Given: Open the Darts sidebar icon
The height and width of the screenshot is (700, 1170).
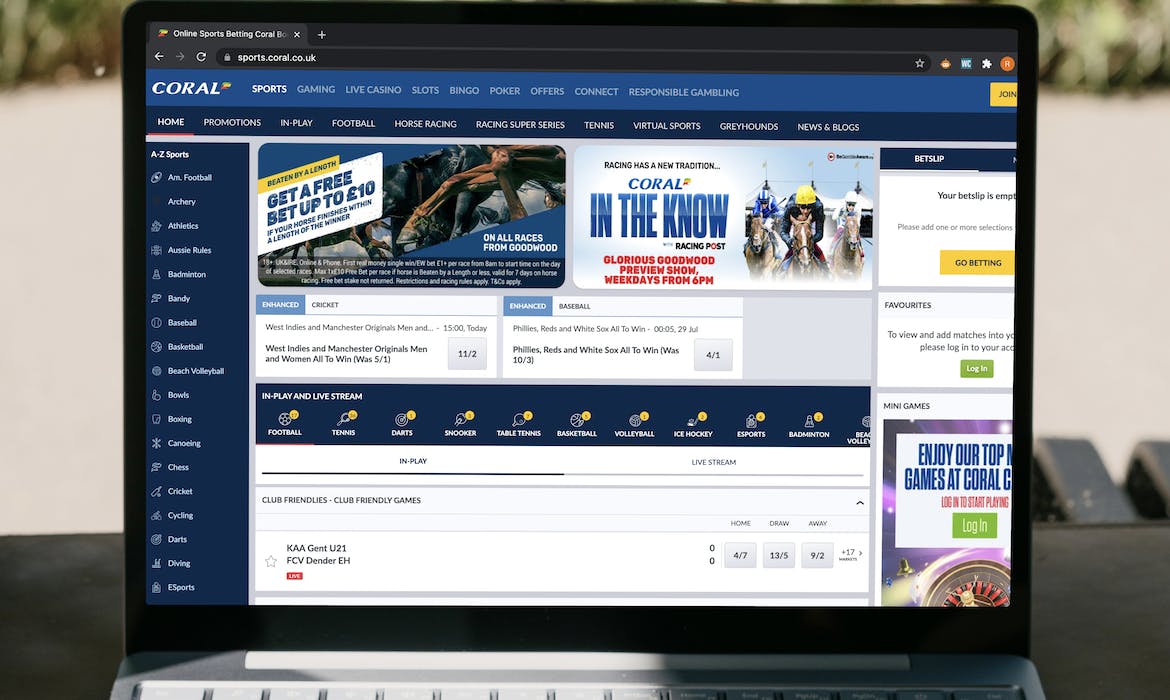Looking at the screenshot, I should pos(156,540).
